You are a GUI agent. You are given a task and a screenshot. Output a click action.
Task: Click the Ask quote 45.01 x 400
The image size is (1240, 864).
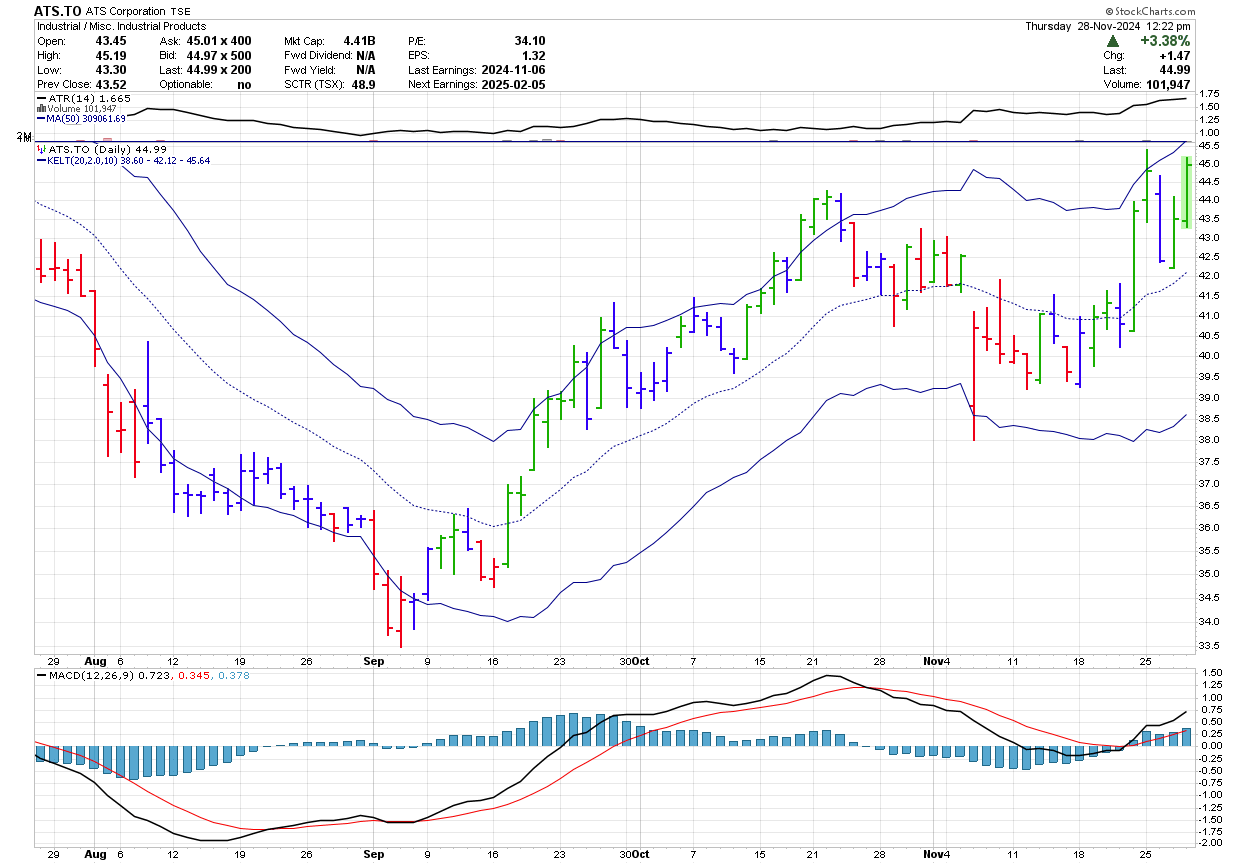[219, 41]
